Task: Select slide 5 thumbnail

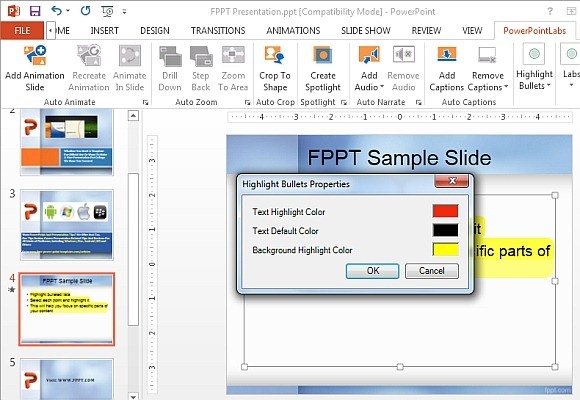Action: pos(67,379)
